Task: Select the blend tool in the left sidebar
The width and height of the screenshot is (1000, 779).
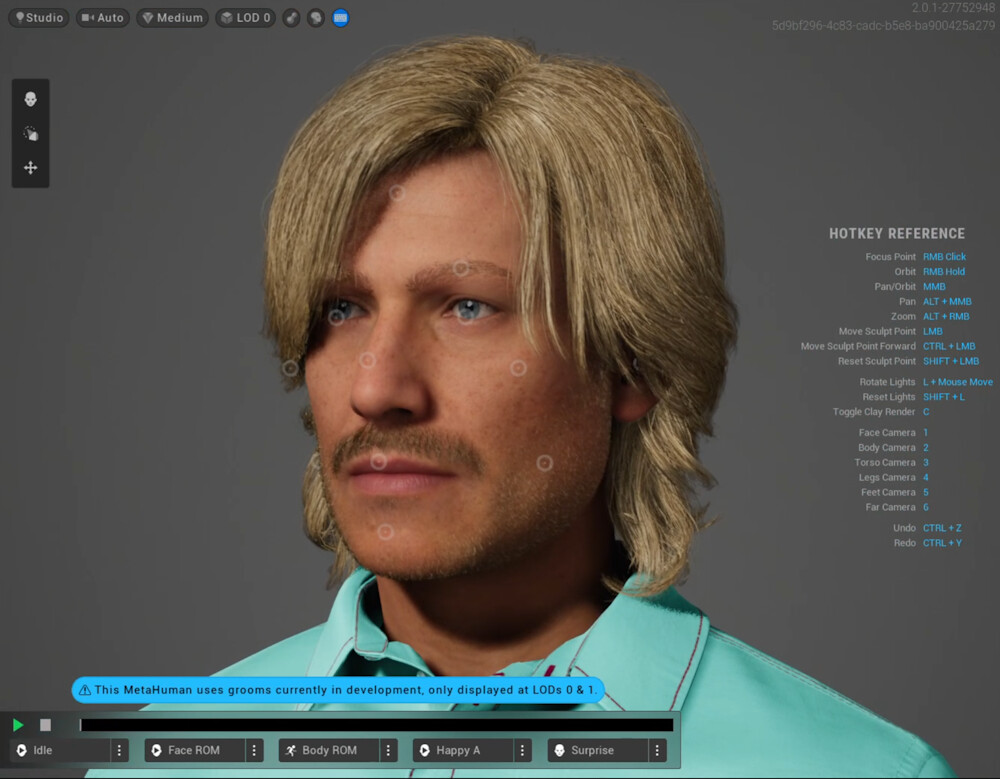Action: pyautogui.click(x=30, y=132)
